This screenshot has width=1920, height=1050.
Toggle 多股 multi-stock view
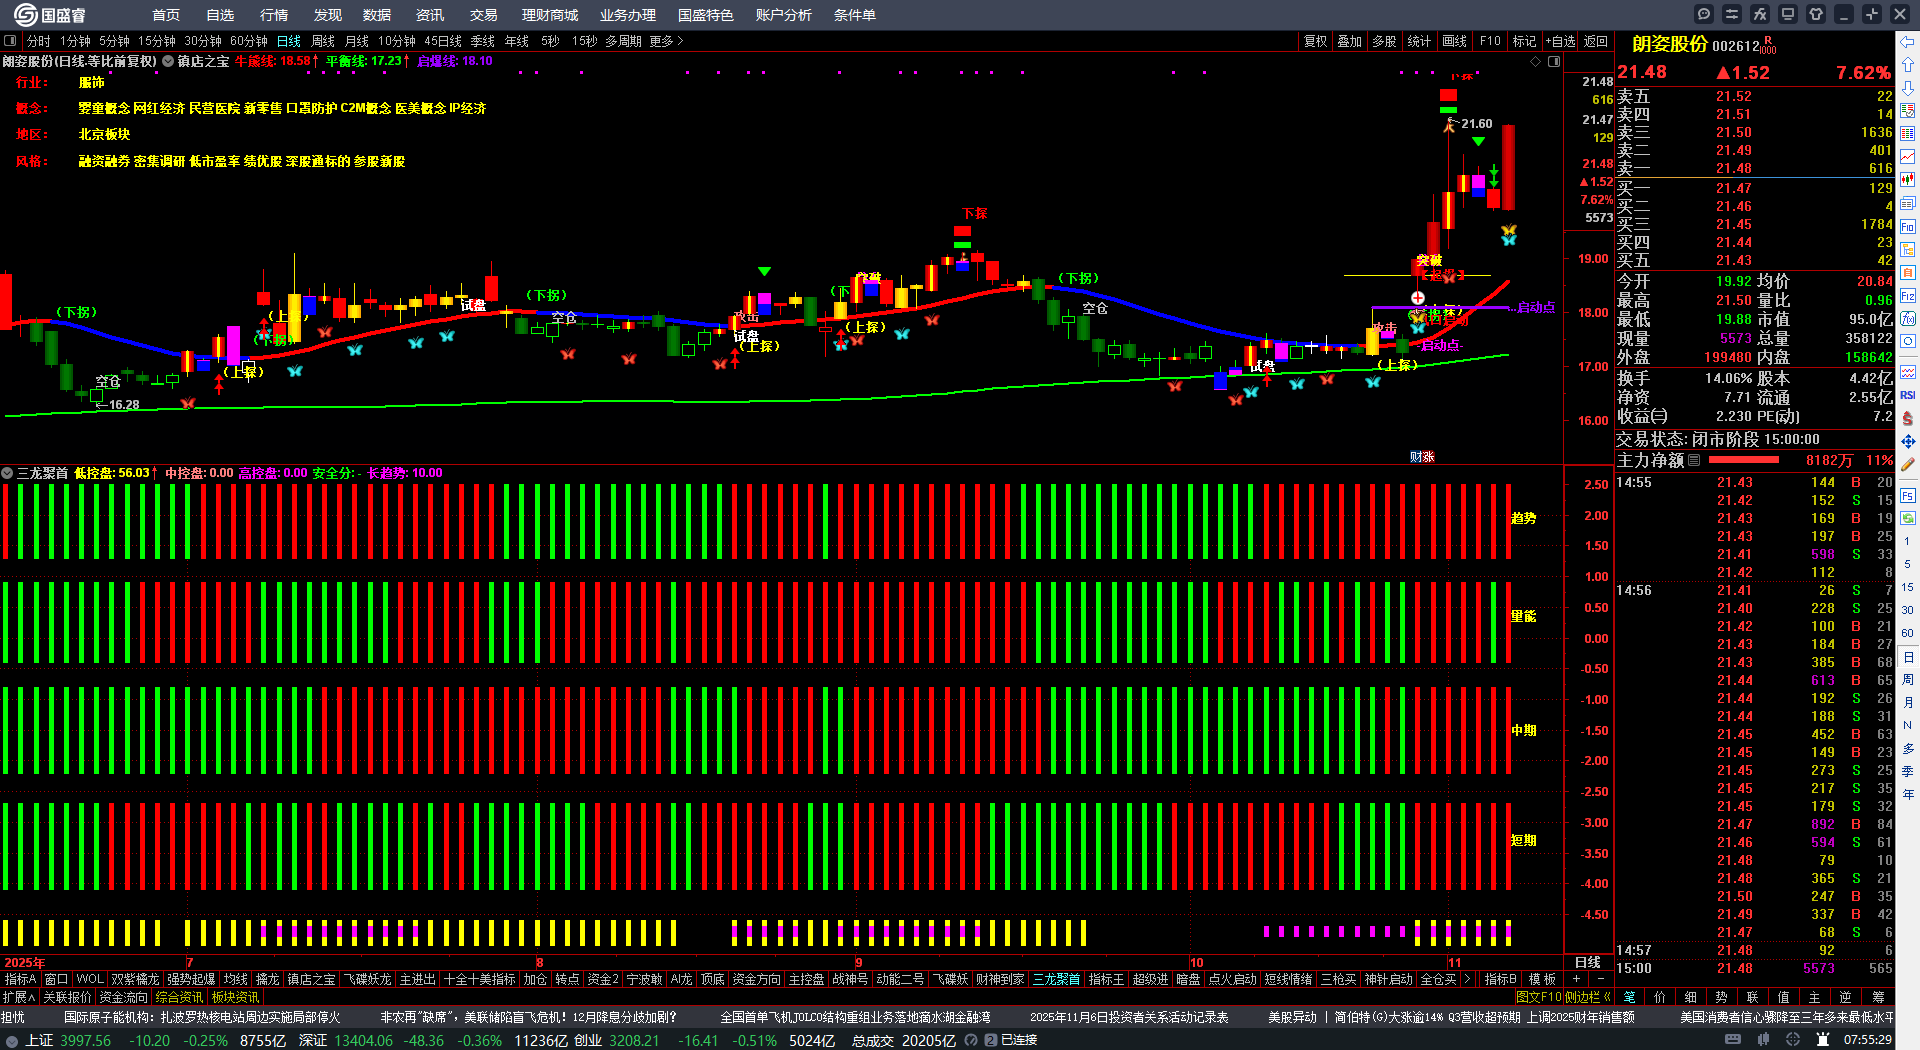pos(1384,41)
